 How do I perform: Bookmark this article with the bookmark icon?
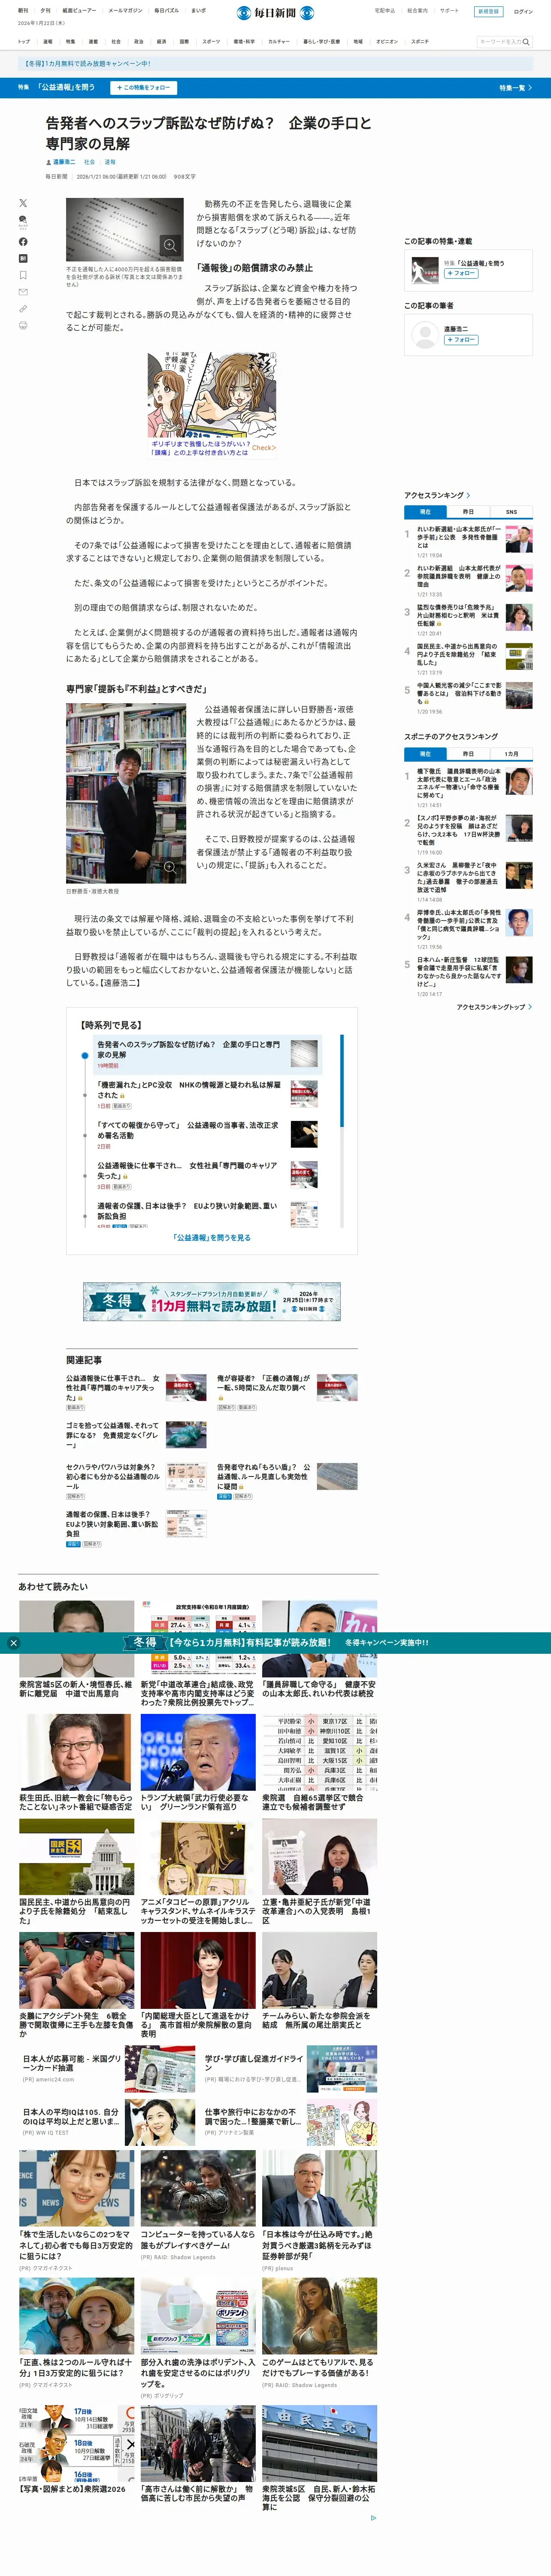[x=23, y=275]
